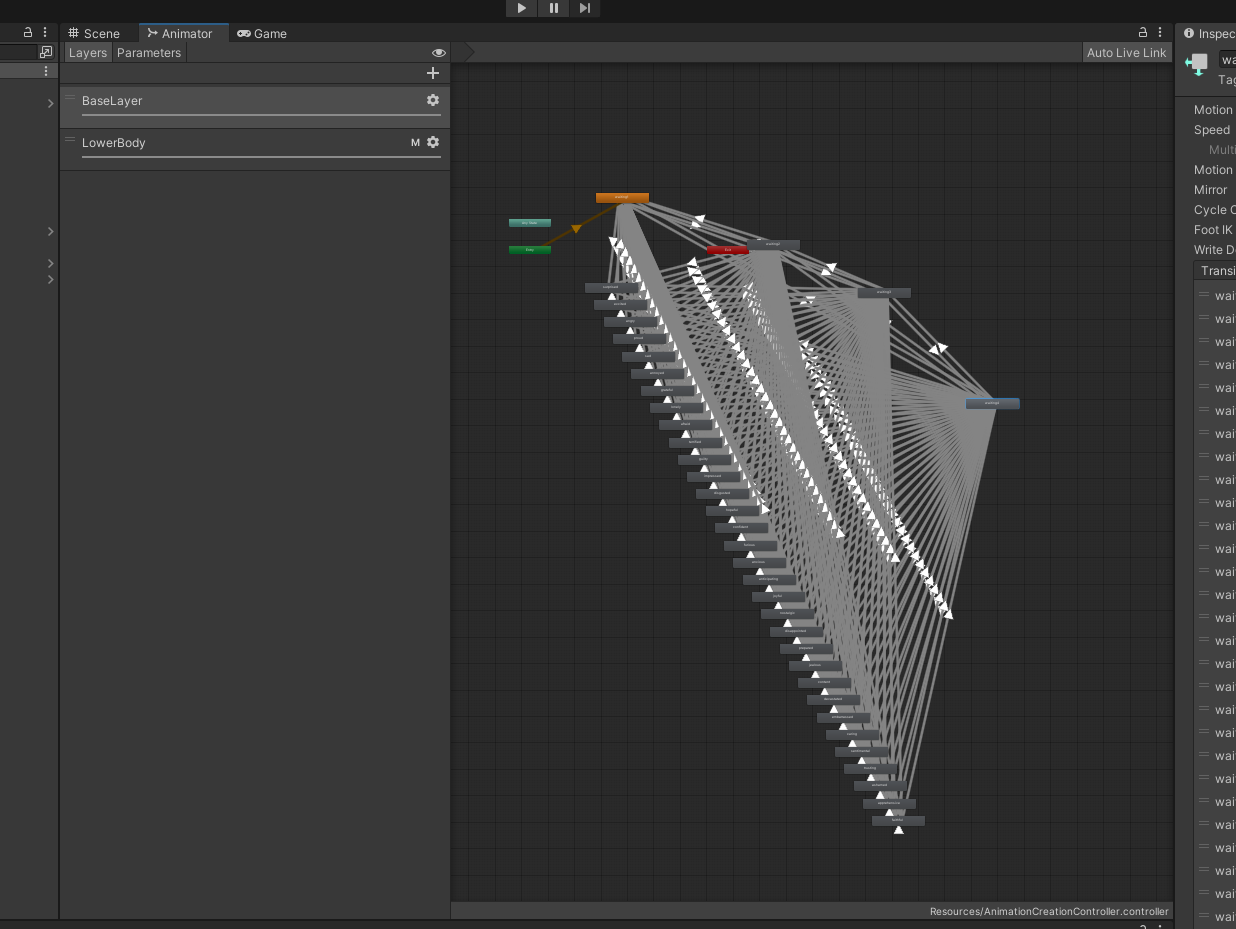The width and height of the screenshot is (1236, 929).
Task: Select the angry state node
Action: pyautogui.click(x=630, y=321)
